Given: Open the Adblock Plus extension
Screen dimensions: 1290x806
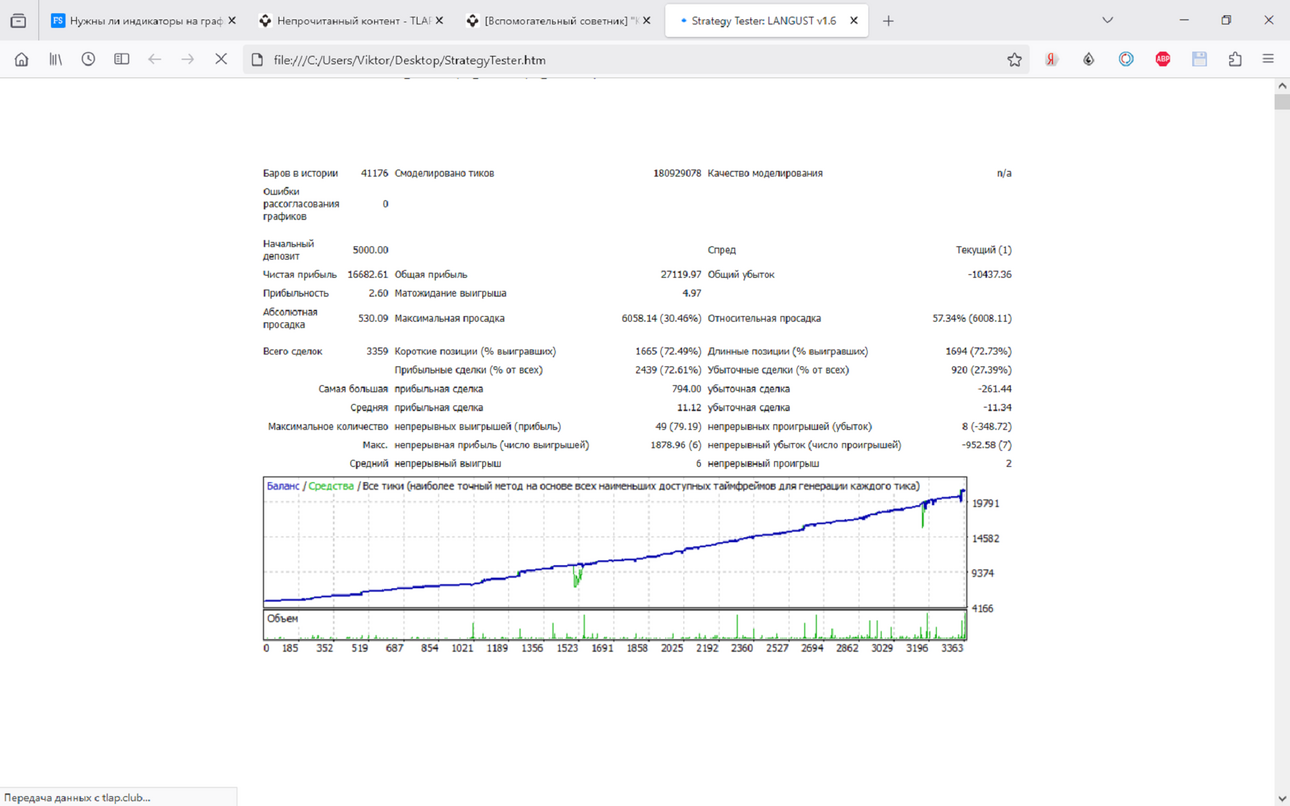Looking at the screenshot, I should (x=1162, y=60).
